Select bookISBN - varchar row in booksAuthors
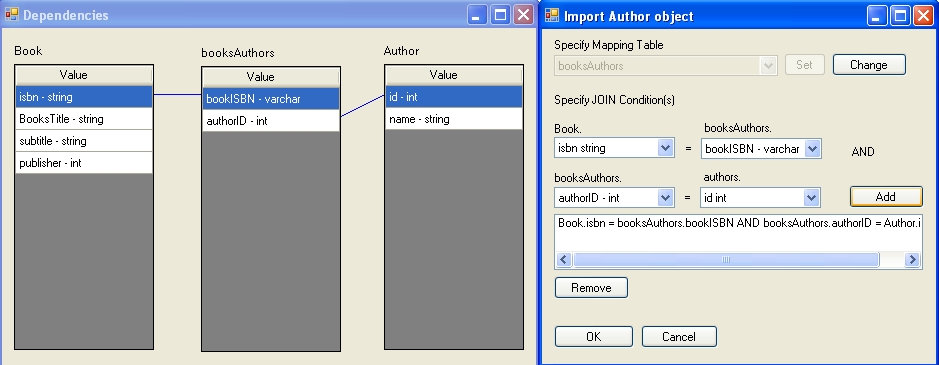The width and height of the screenshot is (939, 365). pos(271,99)
